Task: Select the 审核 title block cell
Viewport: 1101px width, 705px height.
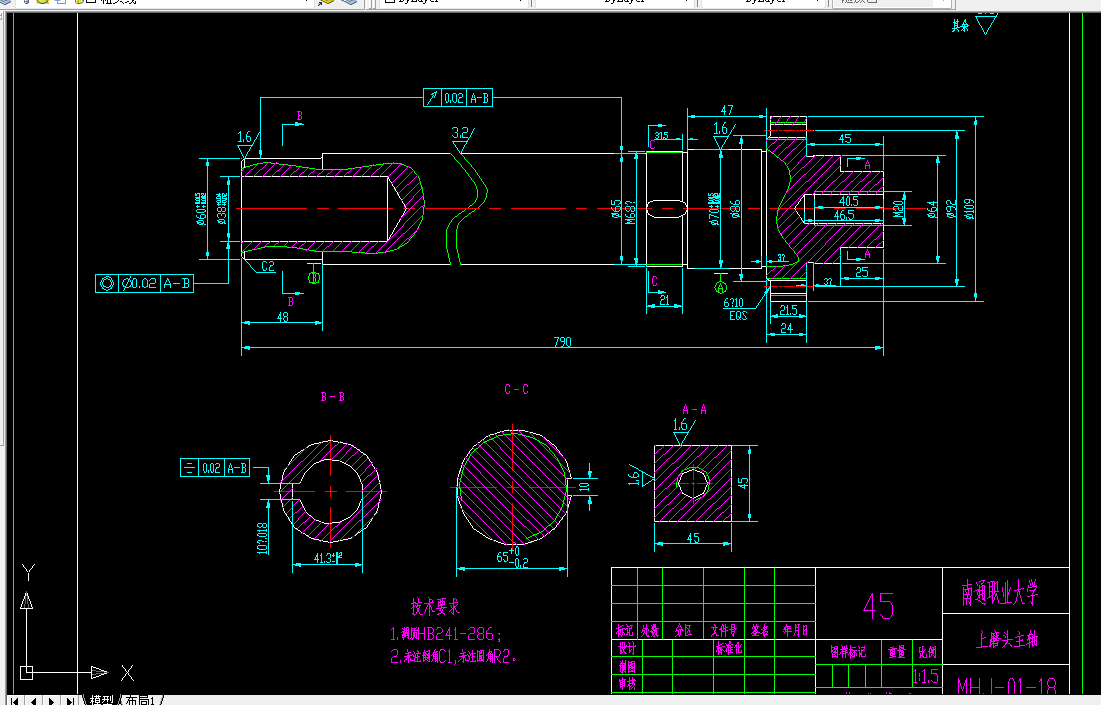Action: point(626,683)
